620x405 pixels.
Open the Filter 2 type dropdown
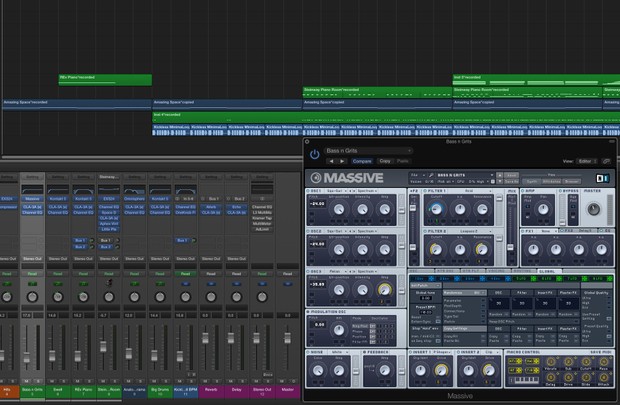point(473,231)
